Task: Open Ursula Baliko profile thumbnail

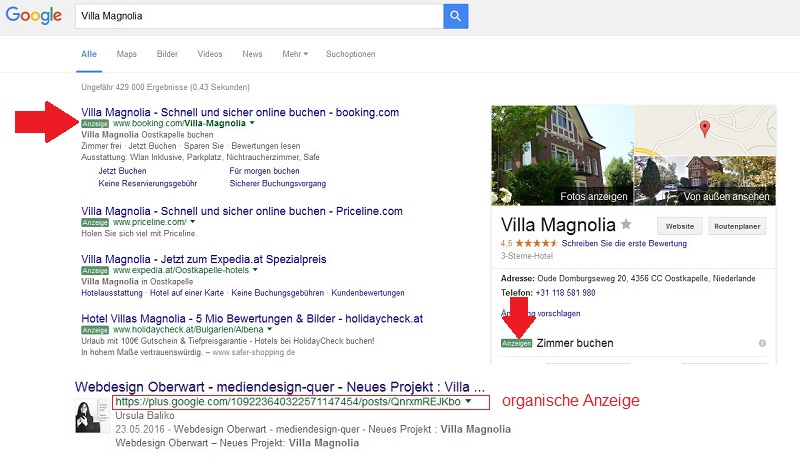Action: [92, 415]
